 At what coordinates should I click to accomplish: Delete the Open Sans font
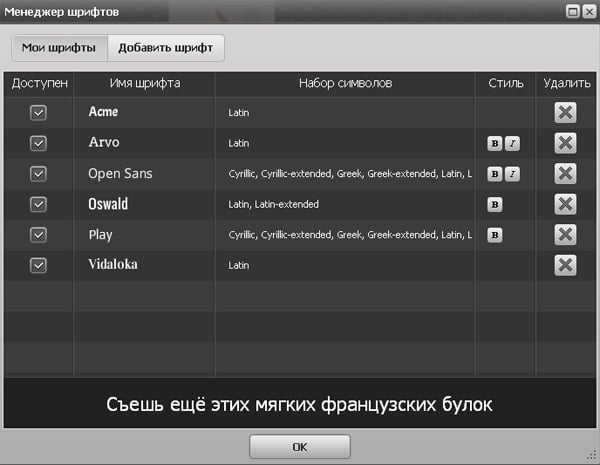565,174
